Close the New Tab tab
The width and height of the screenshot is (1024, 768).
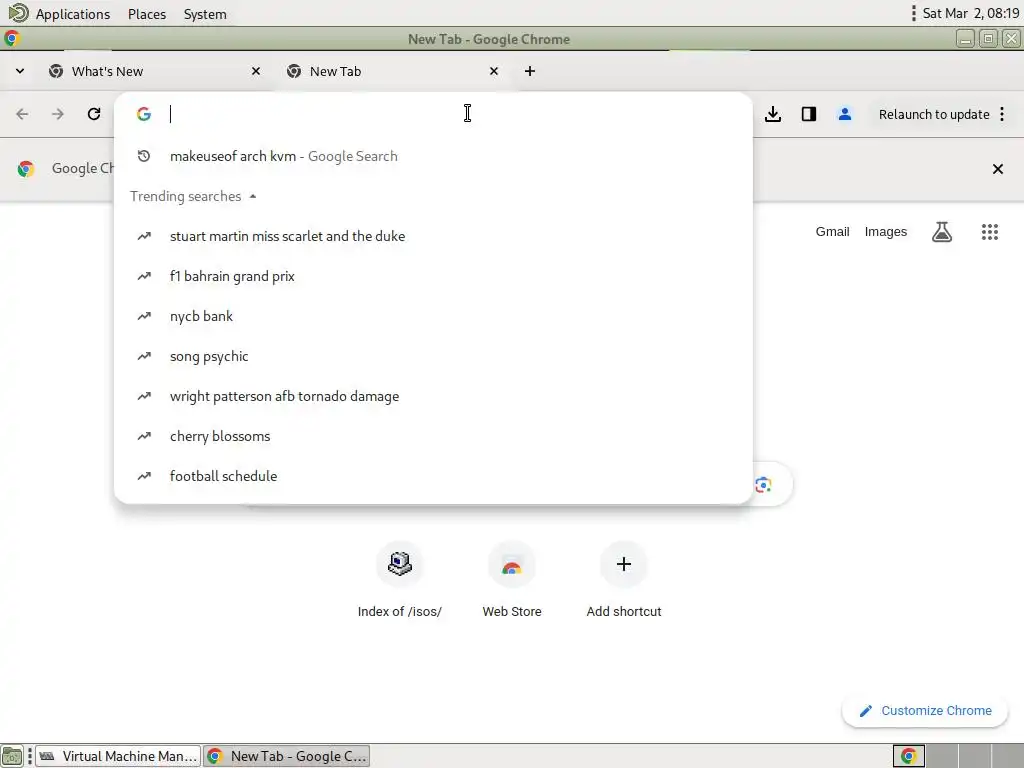(494, 71)
